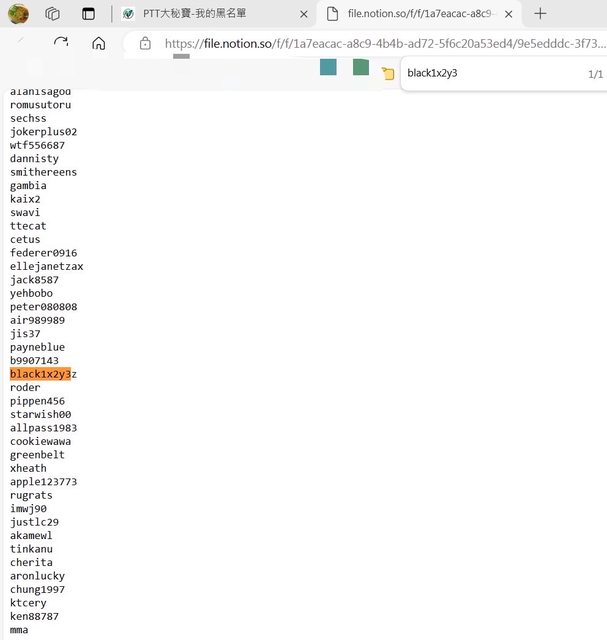Open the Workspaces icon
This screenshot has height=640, width=607.
coord(53,14)
